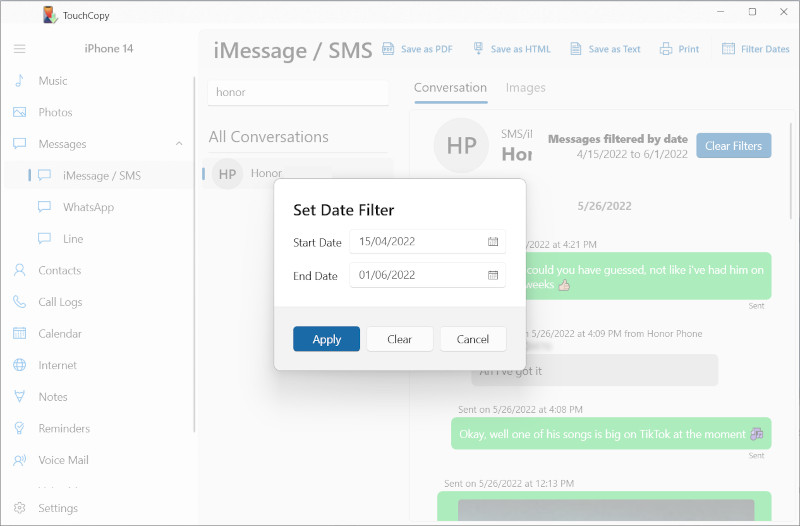The image size is (800, 526).
Task: Click the Music note icon
Action: click(19, 81)
